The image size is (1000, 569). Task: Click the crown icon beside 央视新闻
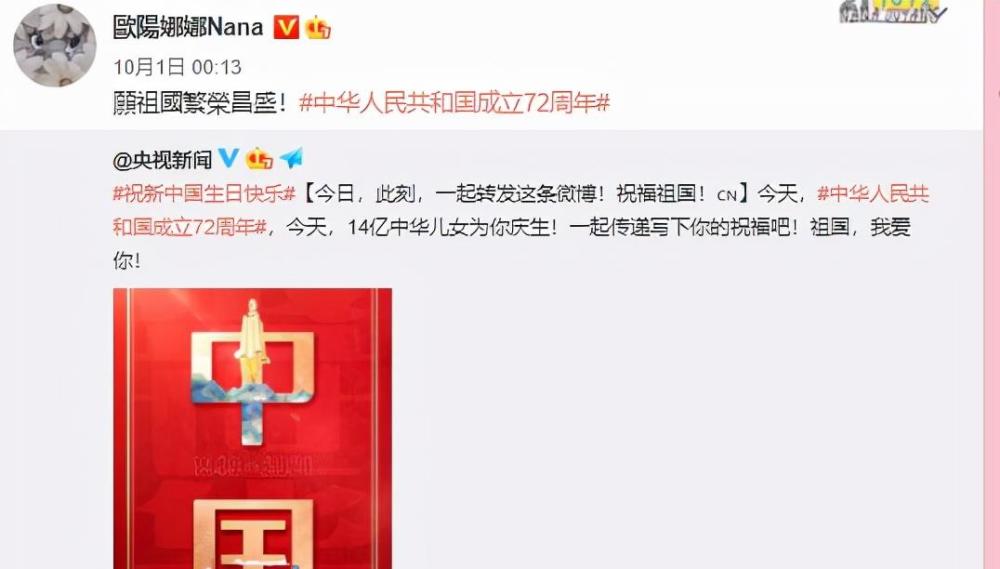click(260, 159)
